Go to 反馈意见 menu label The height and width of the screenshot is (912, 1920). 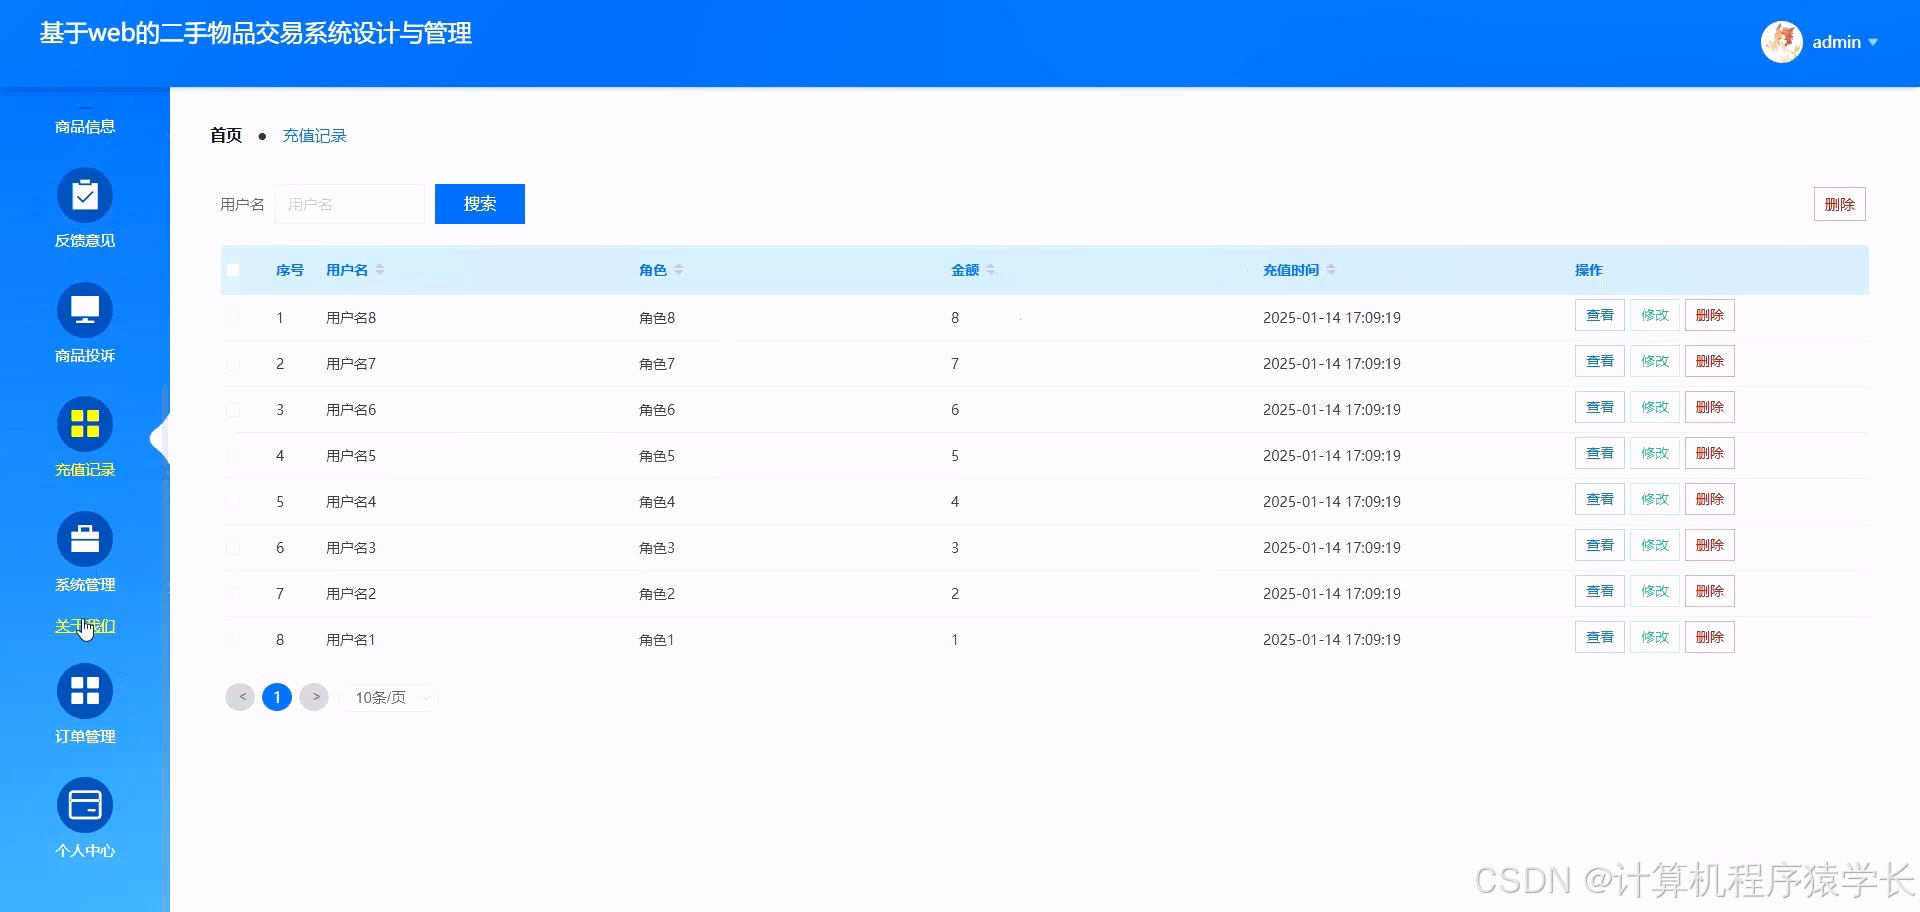coord(85,241)
